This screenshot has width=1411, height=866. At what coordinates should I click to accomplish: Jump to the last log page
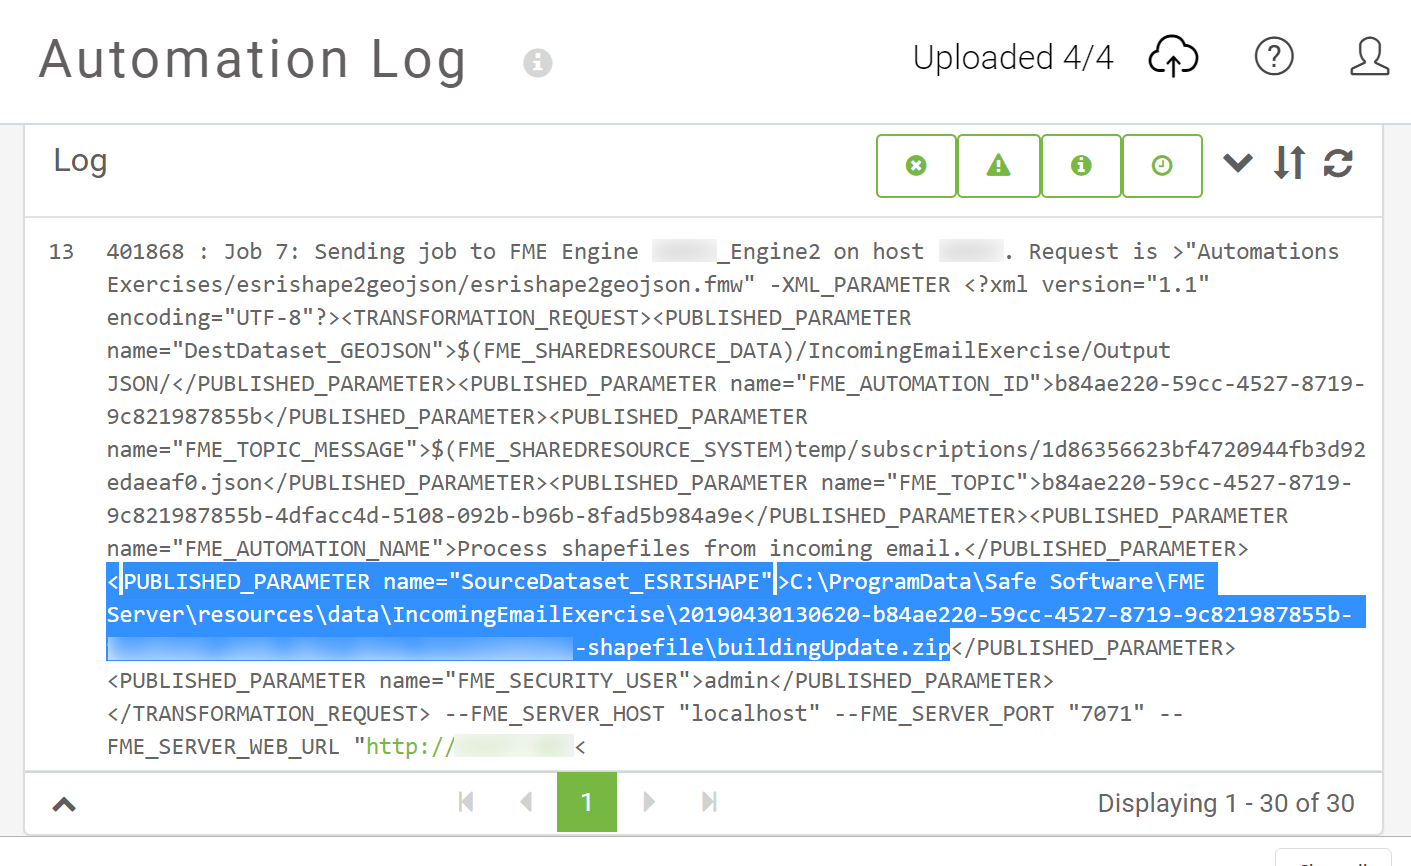pos(709,801)
